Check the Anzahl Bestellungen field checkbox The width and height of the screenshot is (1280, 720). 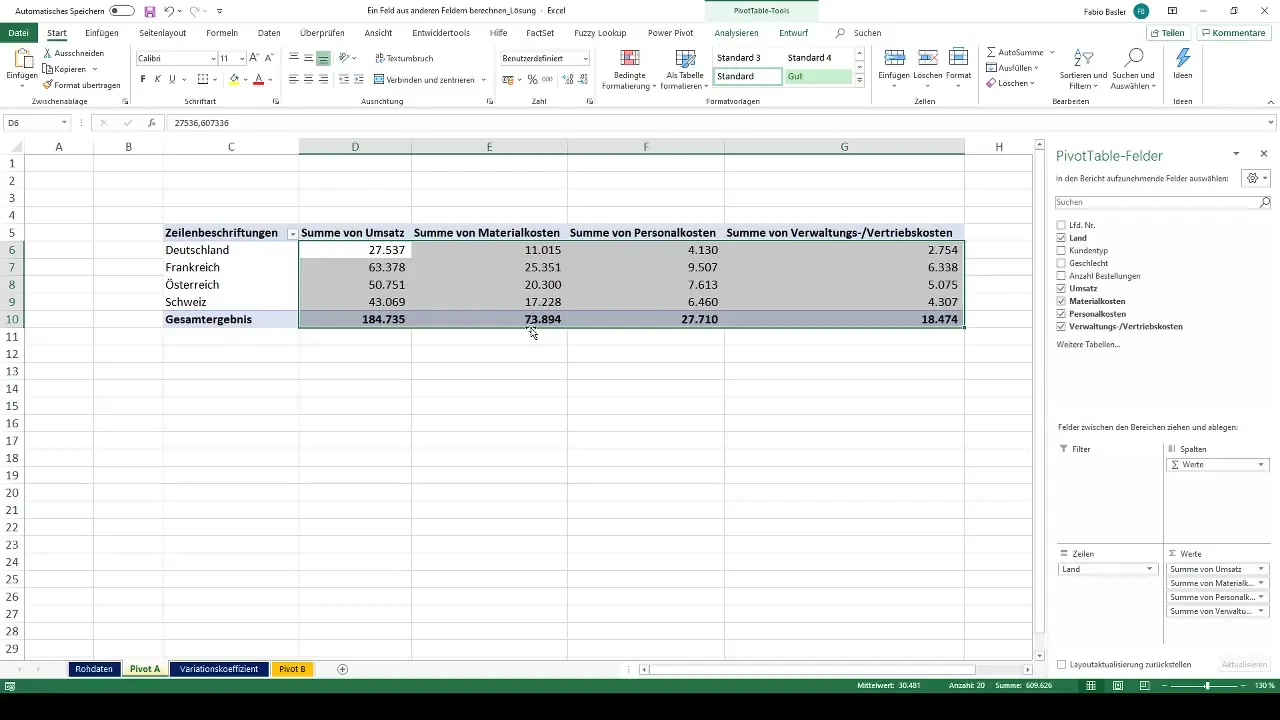pos(1062,276)
